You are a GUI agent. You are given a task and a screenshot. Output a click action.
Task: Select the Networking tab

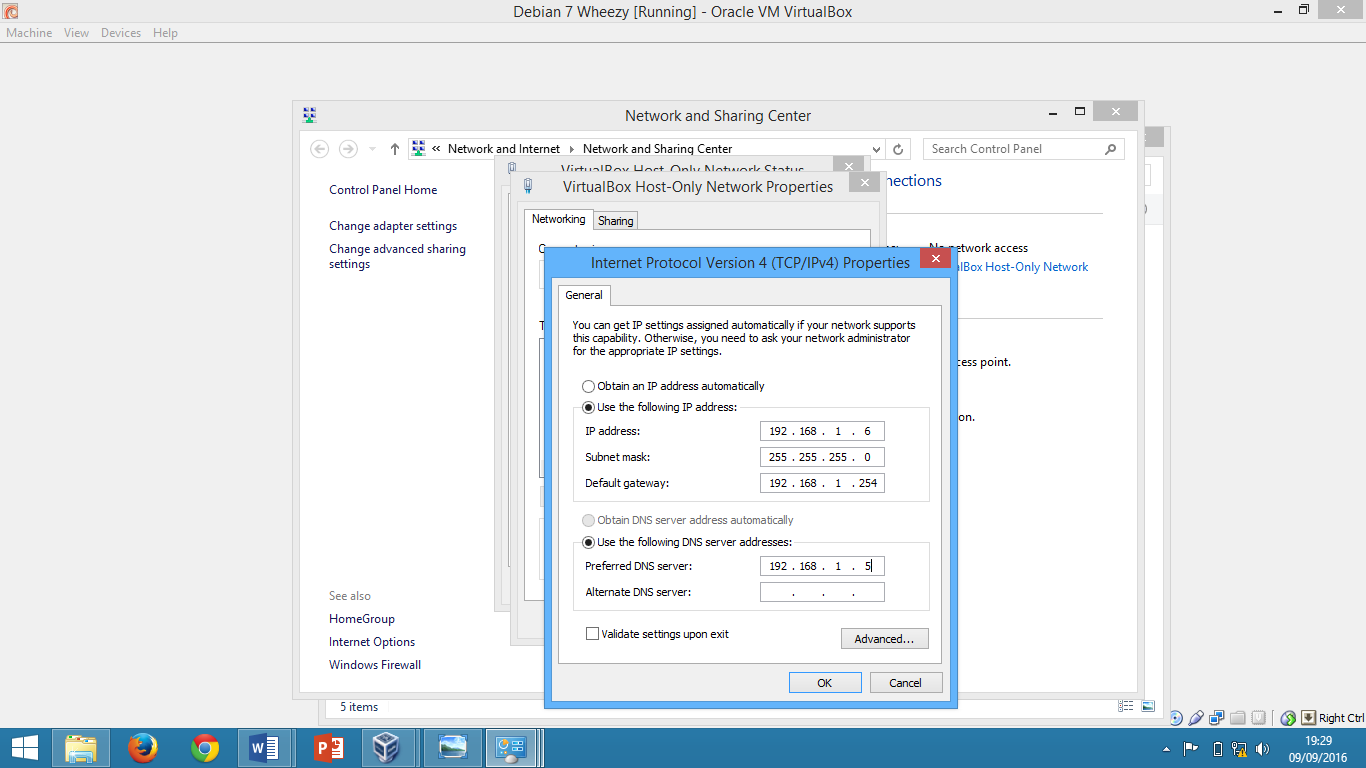click(x=559, y=219)
